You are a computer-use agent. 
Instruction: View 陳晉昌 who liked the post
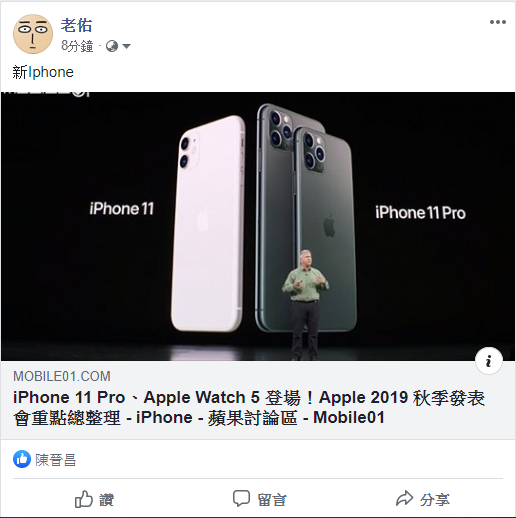(x=56, y=460)
